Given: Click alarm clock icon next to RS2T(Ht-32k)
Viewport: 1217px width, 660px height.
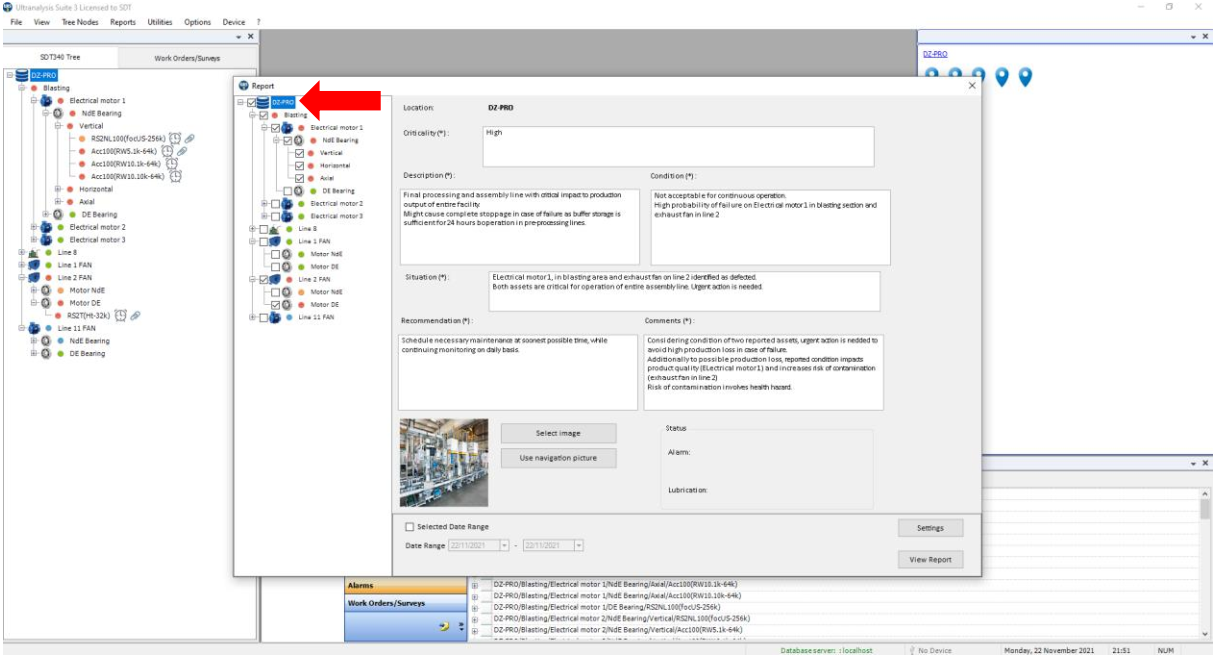Looking at the screenshot, I should click(120, 316).
